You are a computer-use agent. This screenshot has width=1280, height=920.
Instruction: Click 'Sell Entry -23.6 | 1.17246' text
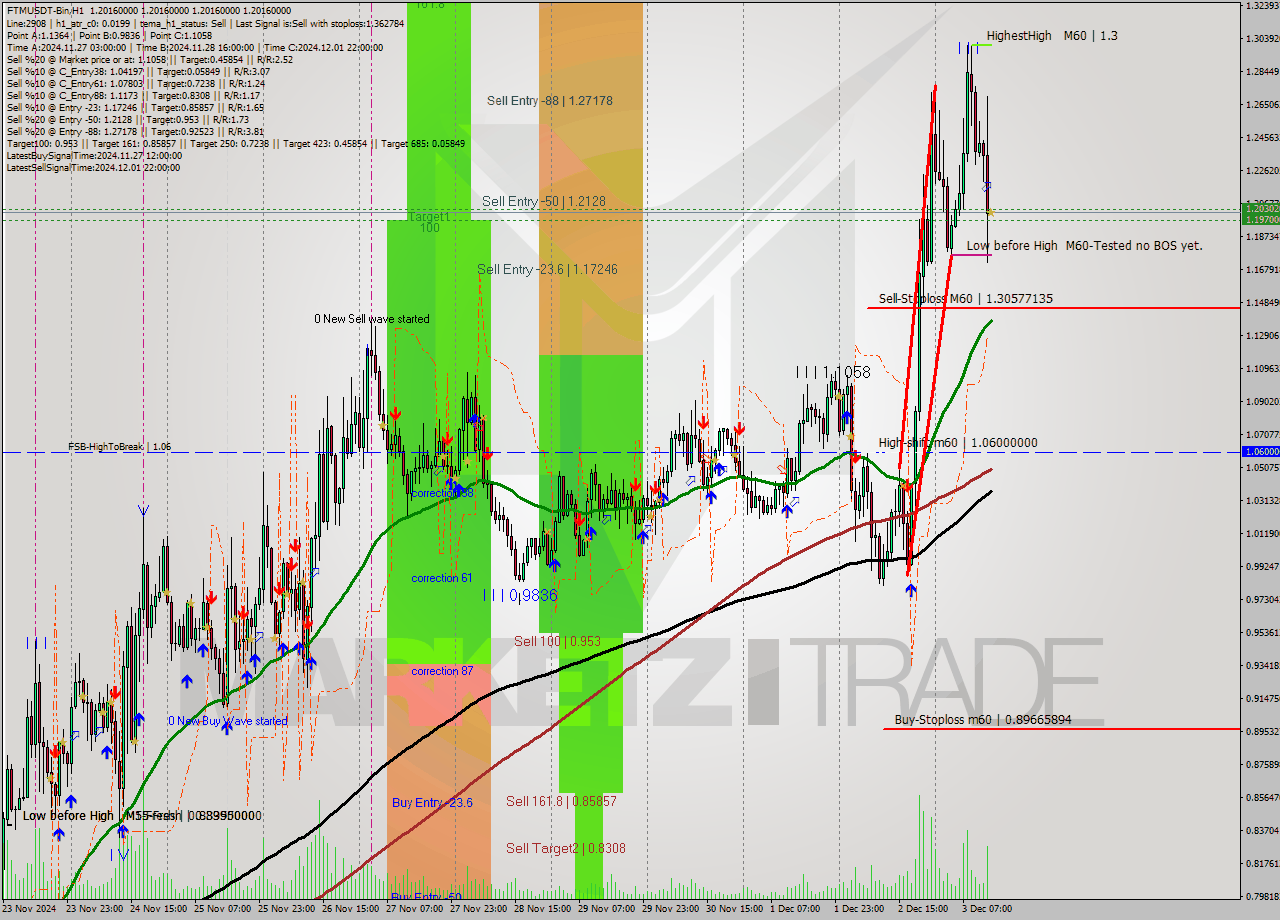click(x=547, y=269)
